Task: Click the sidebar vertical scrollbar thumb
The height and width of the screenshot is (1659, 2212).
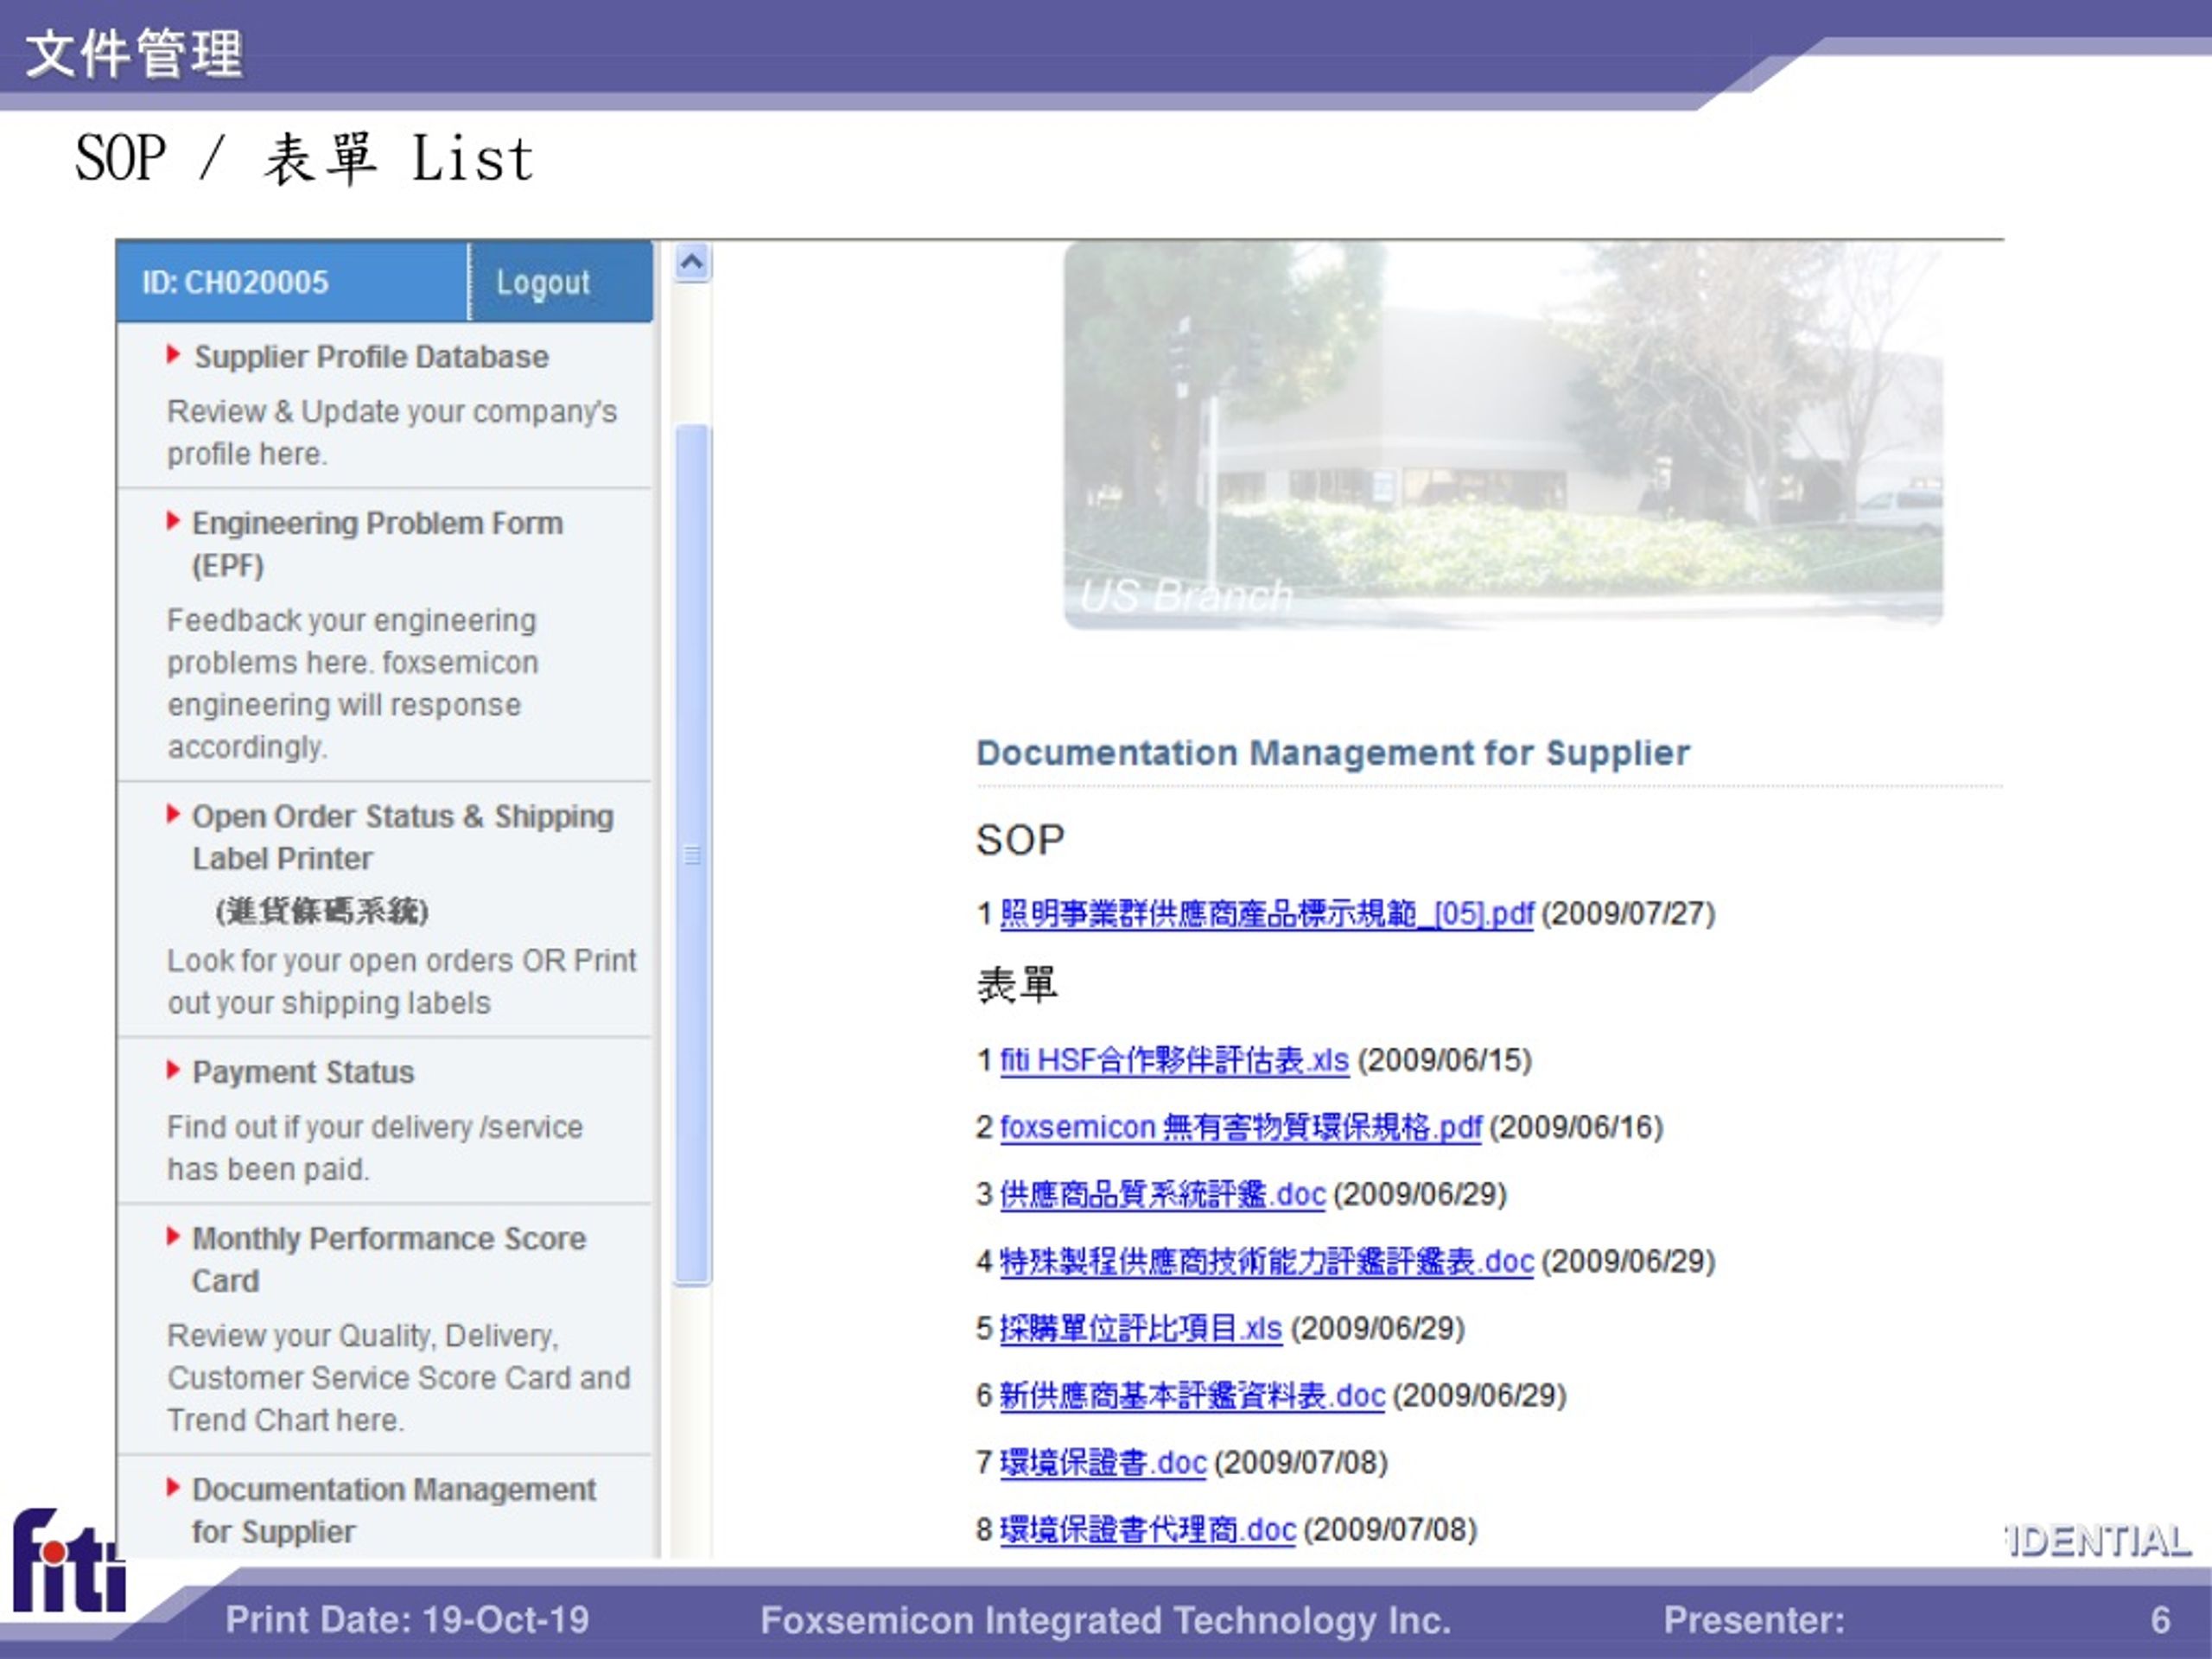Action: click(692, 854)
